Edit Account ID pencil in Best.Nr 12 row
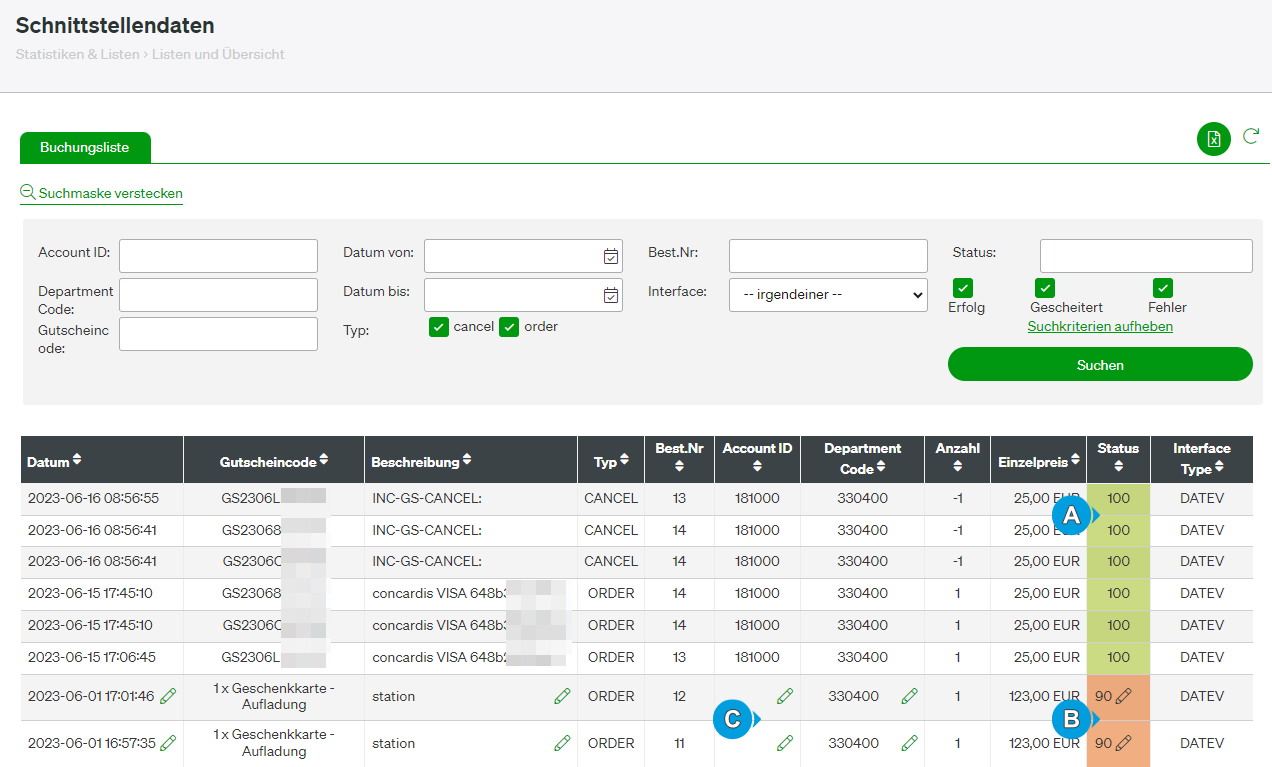This screenshot has height=767, width=1272. (785, 696)
